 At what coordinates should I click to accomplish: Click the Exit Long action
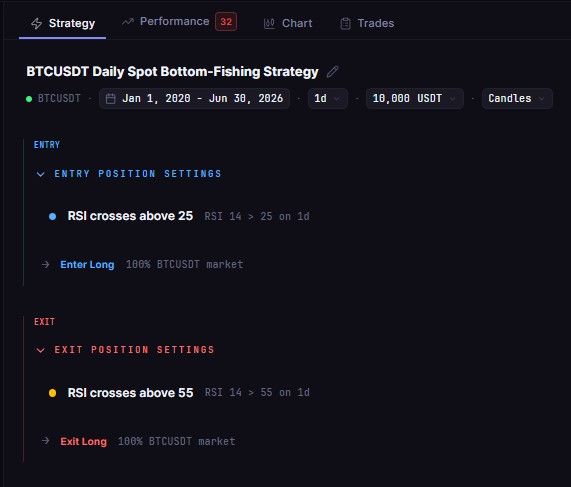coord(84,441)
